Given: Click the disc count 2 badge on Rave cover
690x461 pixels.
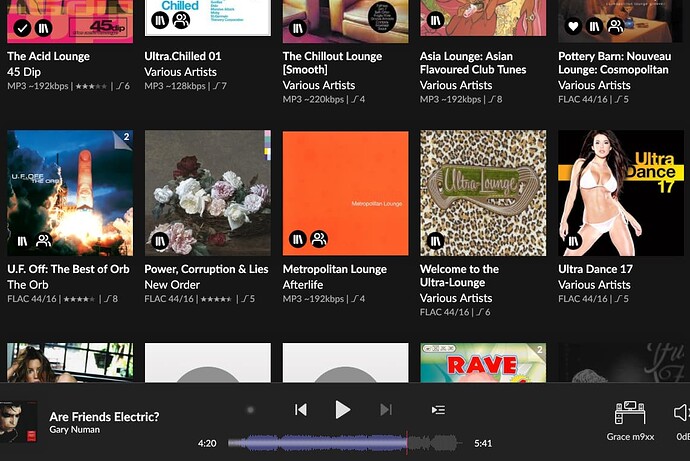Looking at the screenshot, I should coord(540,350).
